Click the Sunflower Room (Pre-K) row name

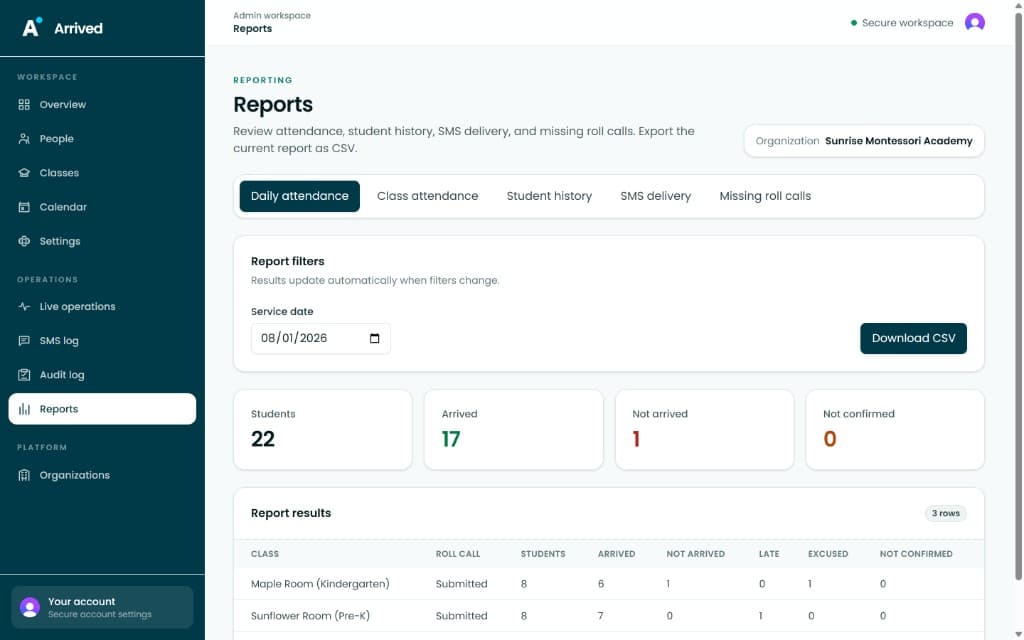click(310, 616)
